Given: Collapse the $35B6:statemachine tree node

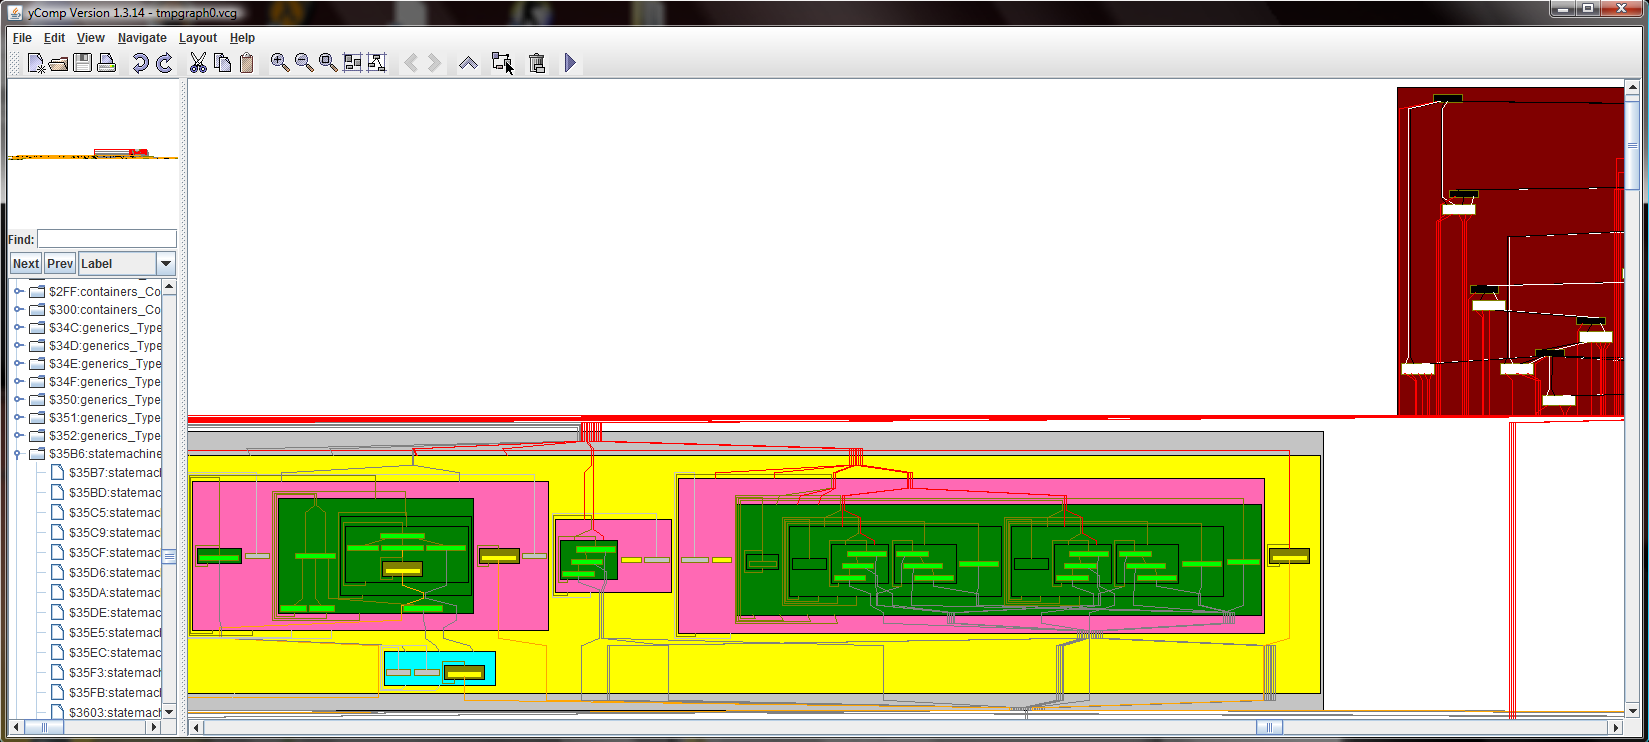Looking at the screenshot, I should (x=18, y=454).
